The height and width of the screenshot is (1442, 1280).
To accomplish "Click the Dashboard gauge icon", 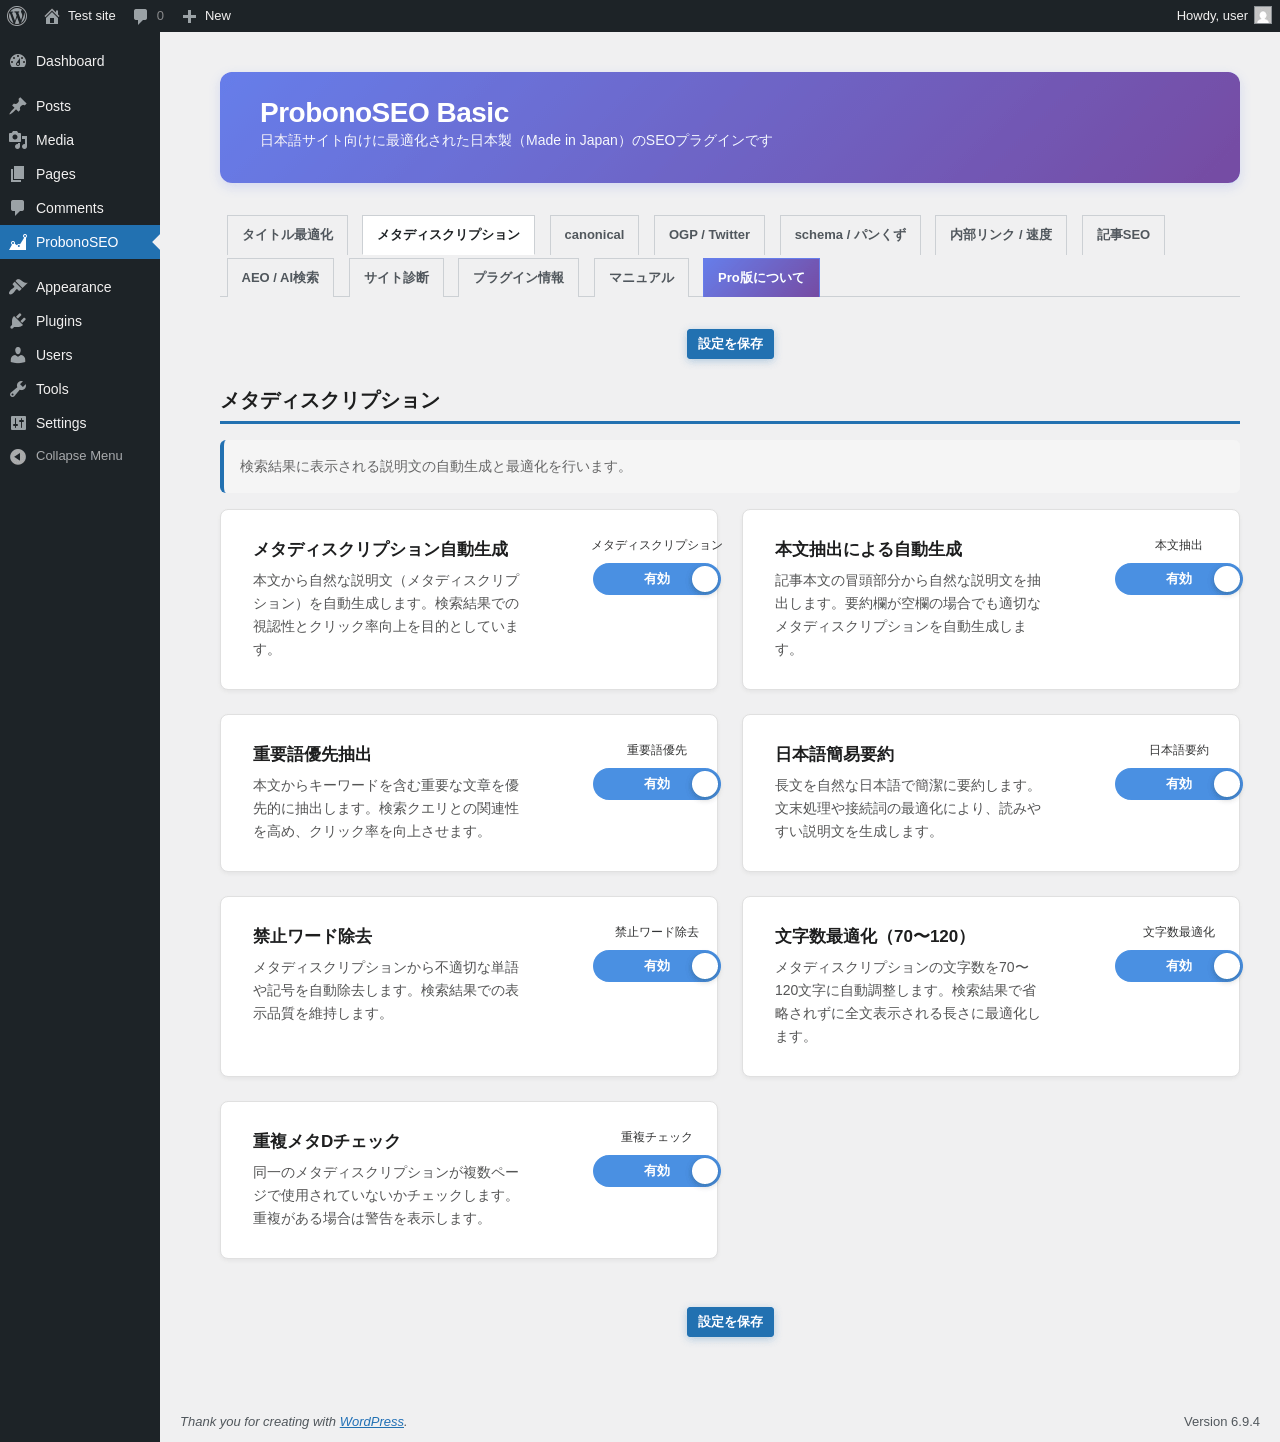I will (18, 61).
